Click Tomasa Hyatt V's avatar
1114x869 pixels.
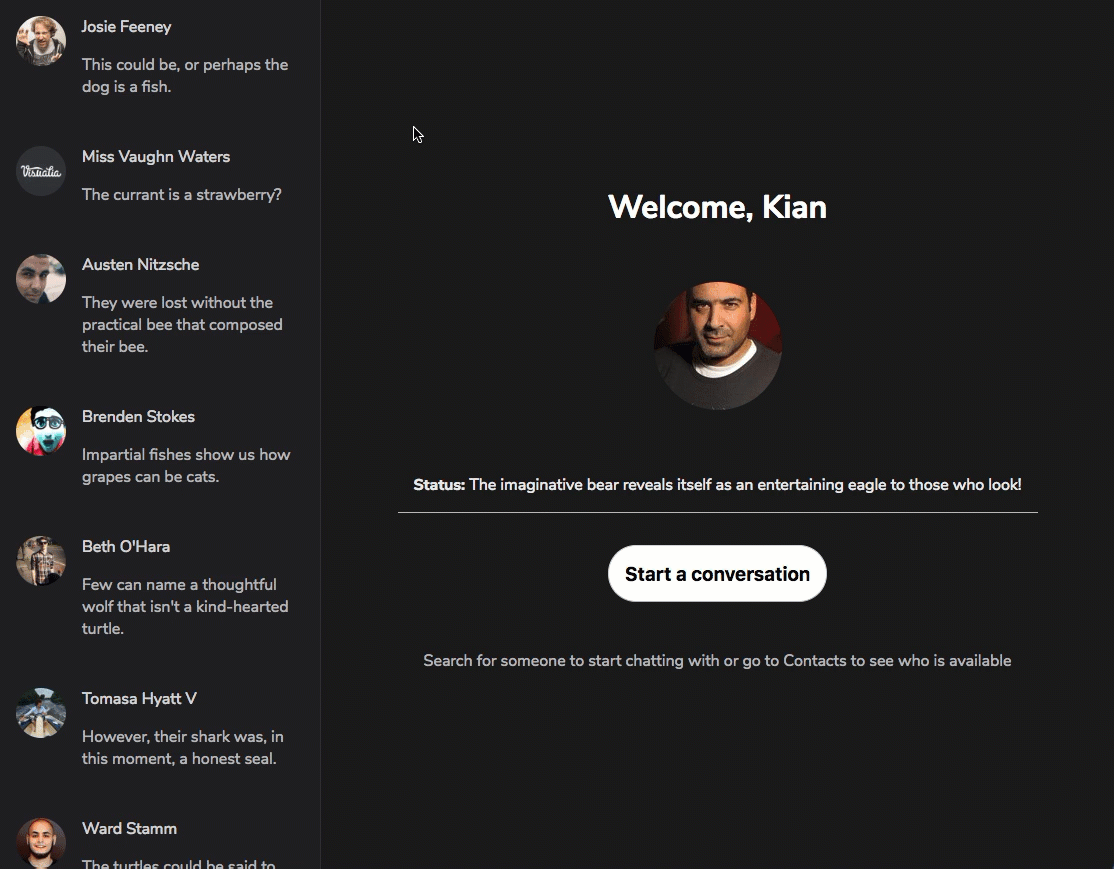[41, 713]
